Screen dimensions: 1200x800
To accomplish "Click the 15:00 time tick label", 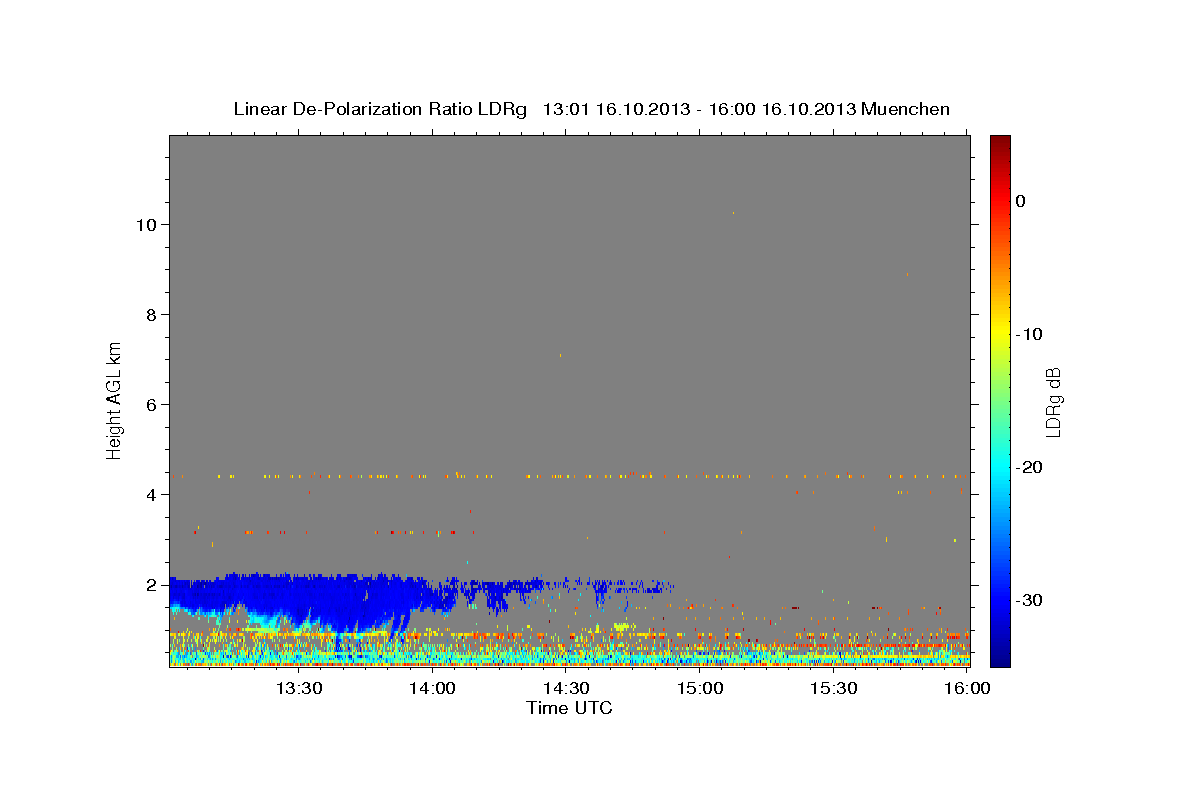I will (x=700, y=688).
